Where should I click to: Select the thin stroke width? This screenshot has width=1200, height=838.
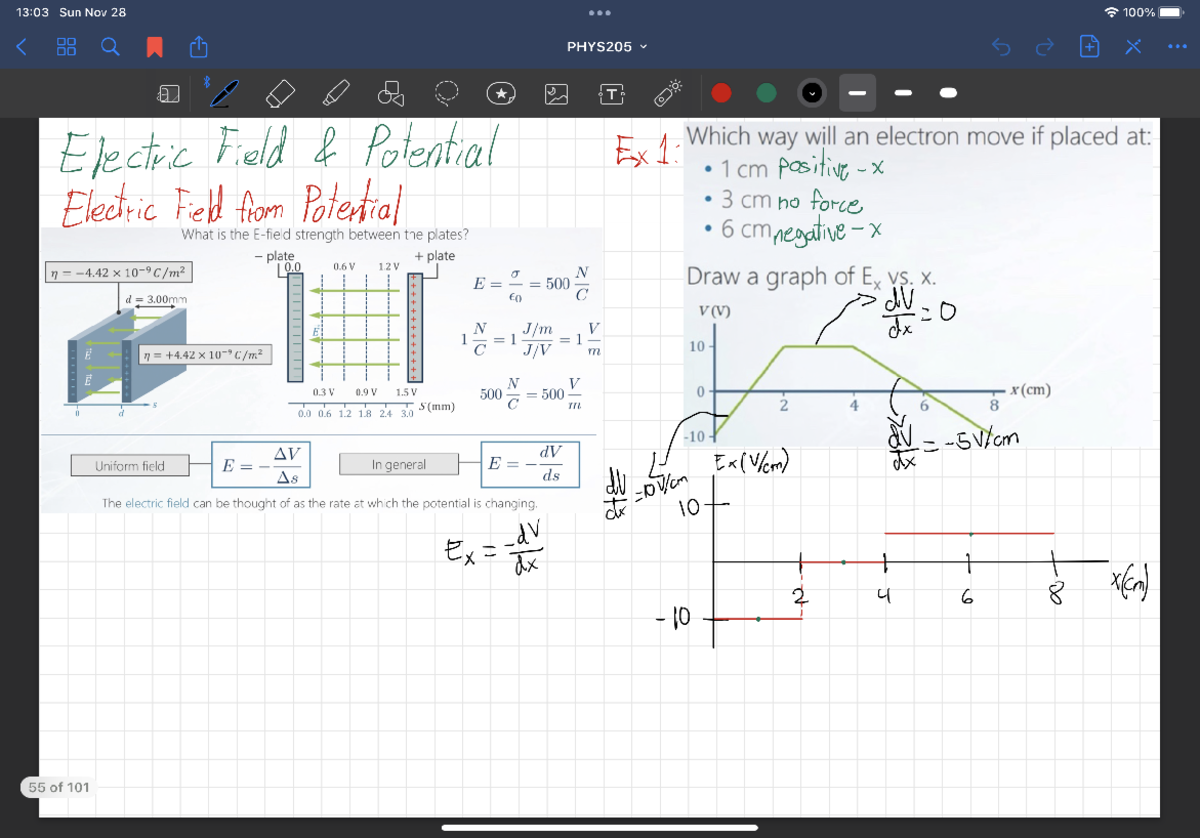[858, 94]
